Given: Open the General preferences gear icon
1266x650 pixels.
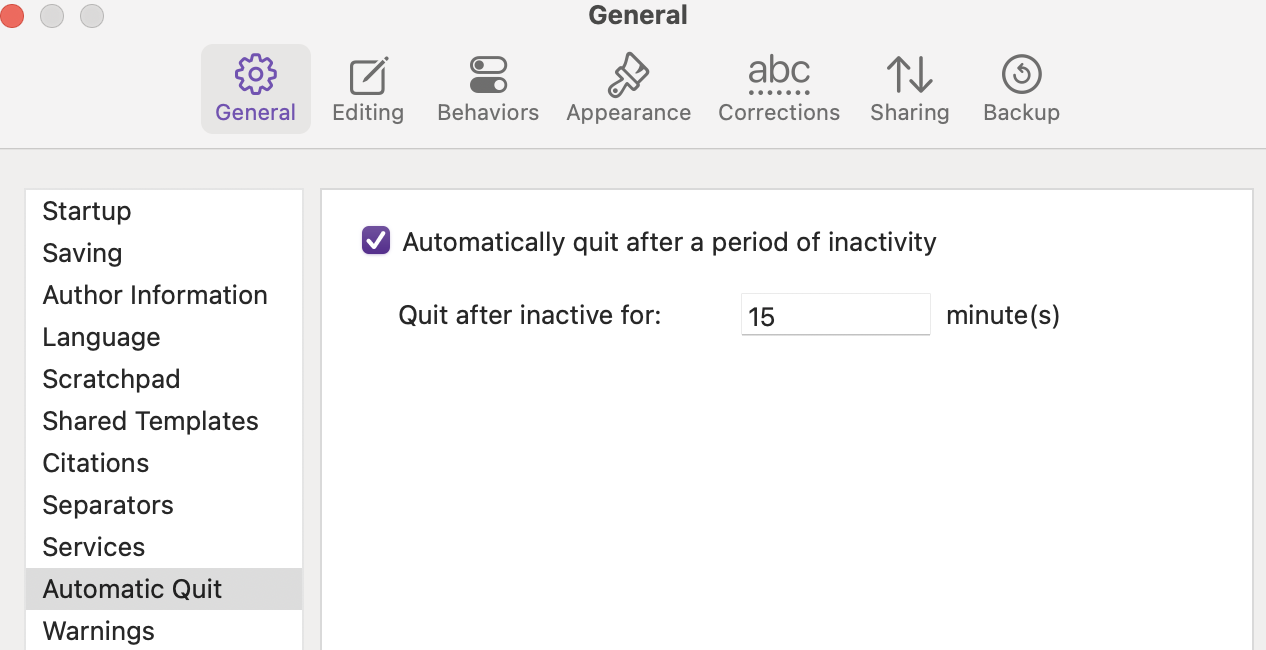Looking at the screenshot, I should tap(256, 75).
